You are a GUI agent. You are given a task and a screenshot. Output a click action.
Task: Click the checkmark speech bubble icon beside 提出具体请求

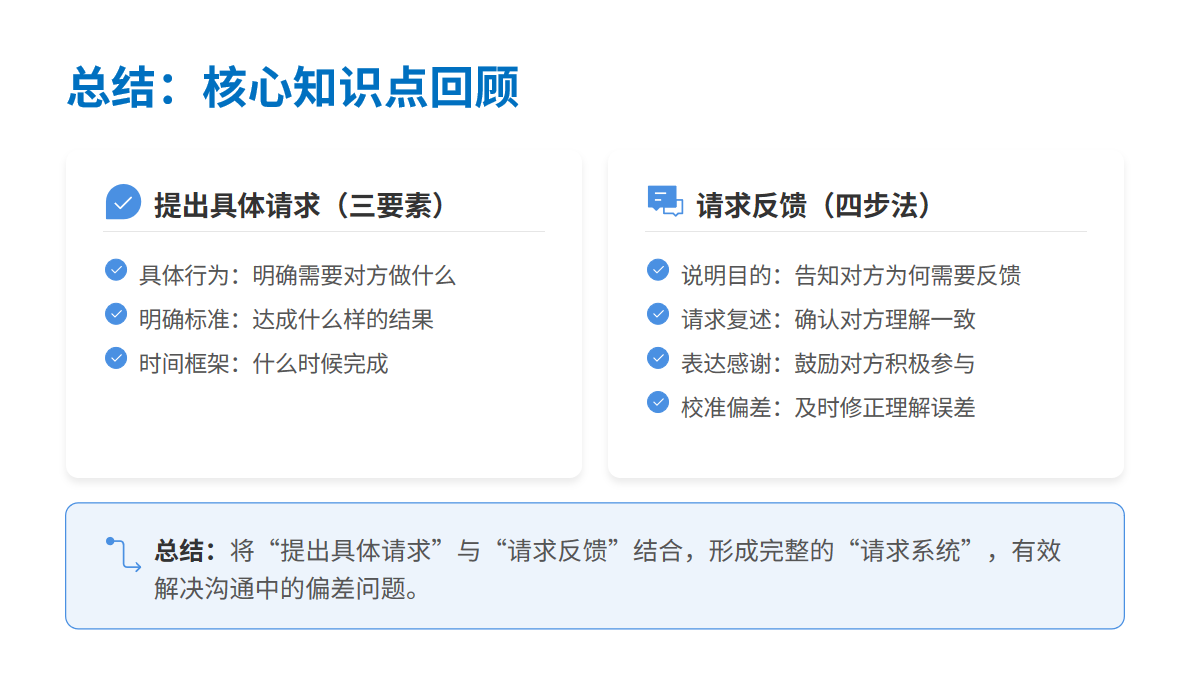coord(123,203)
